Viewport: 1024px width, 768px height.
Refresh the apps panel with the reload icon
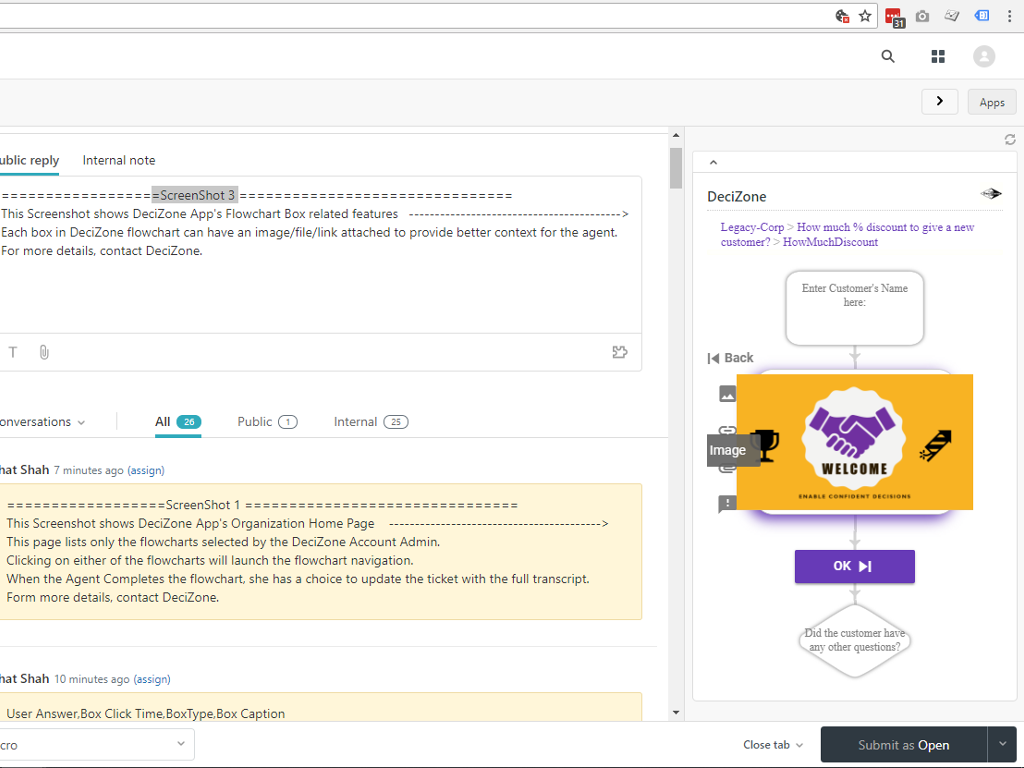[1010, 140]
